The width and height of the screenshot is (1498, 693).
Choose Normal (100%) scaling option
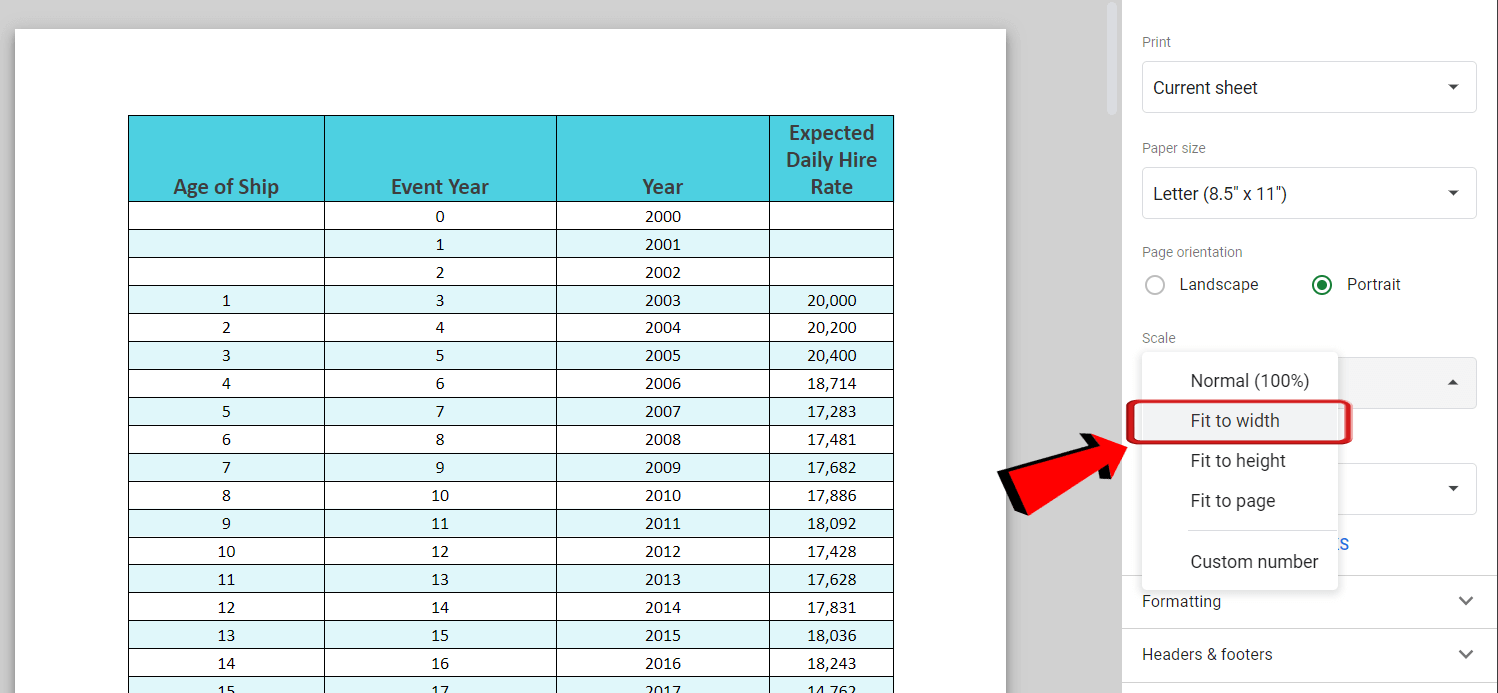[1249, 380]
